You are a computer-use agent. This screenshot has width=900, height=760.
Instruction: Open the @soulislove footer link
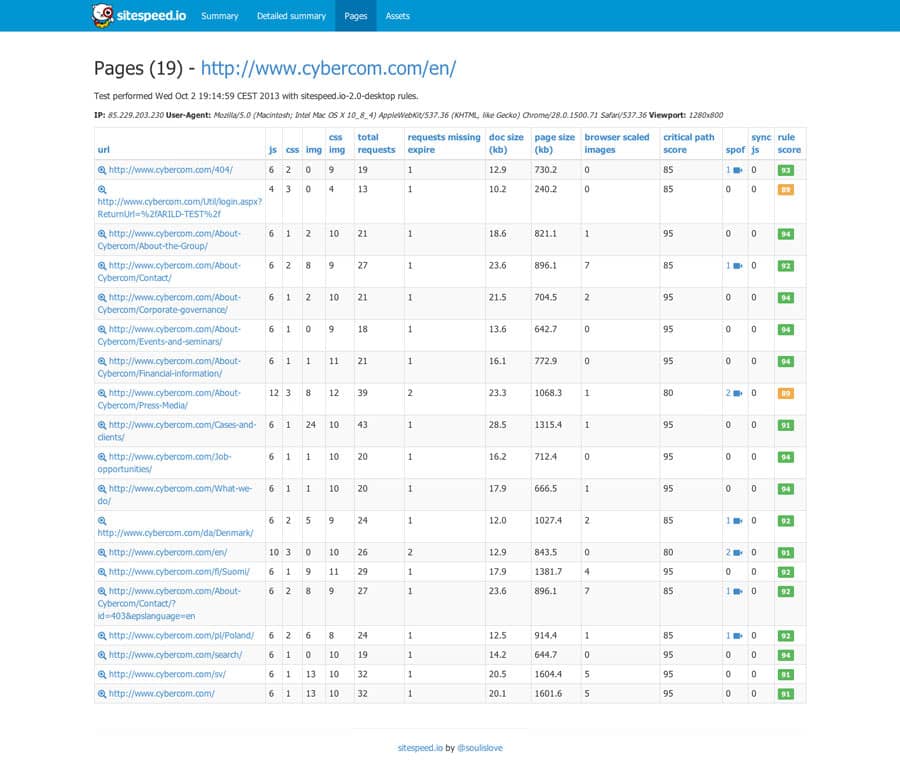(x=480, y=747)
